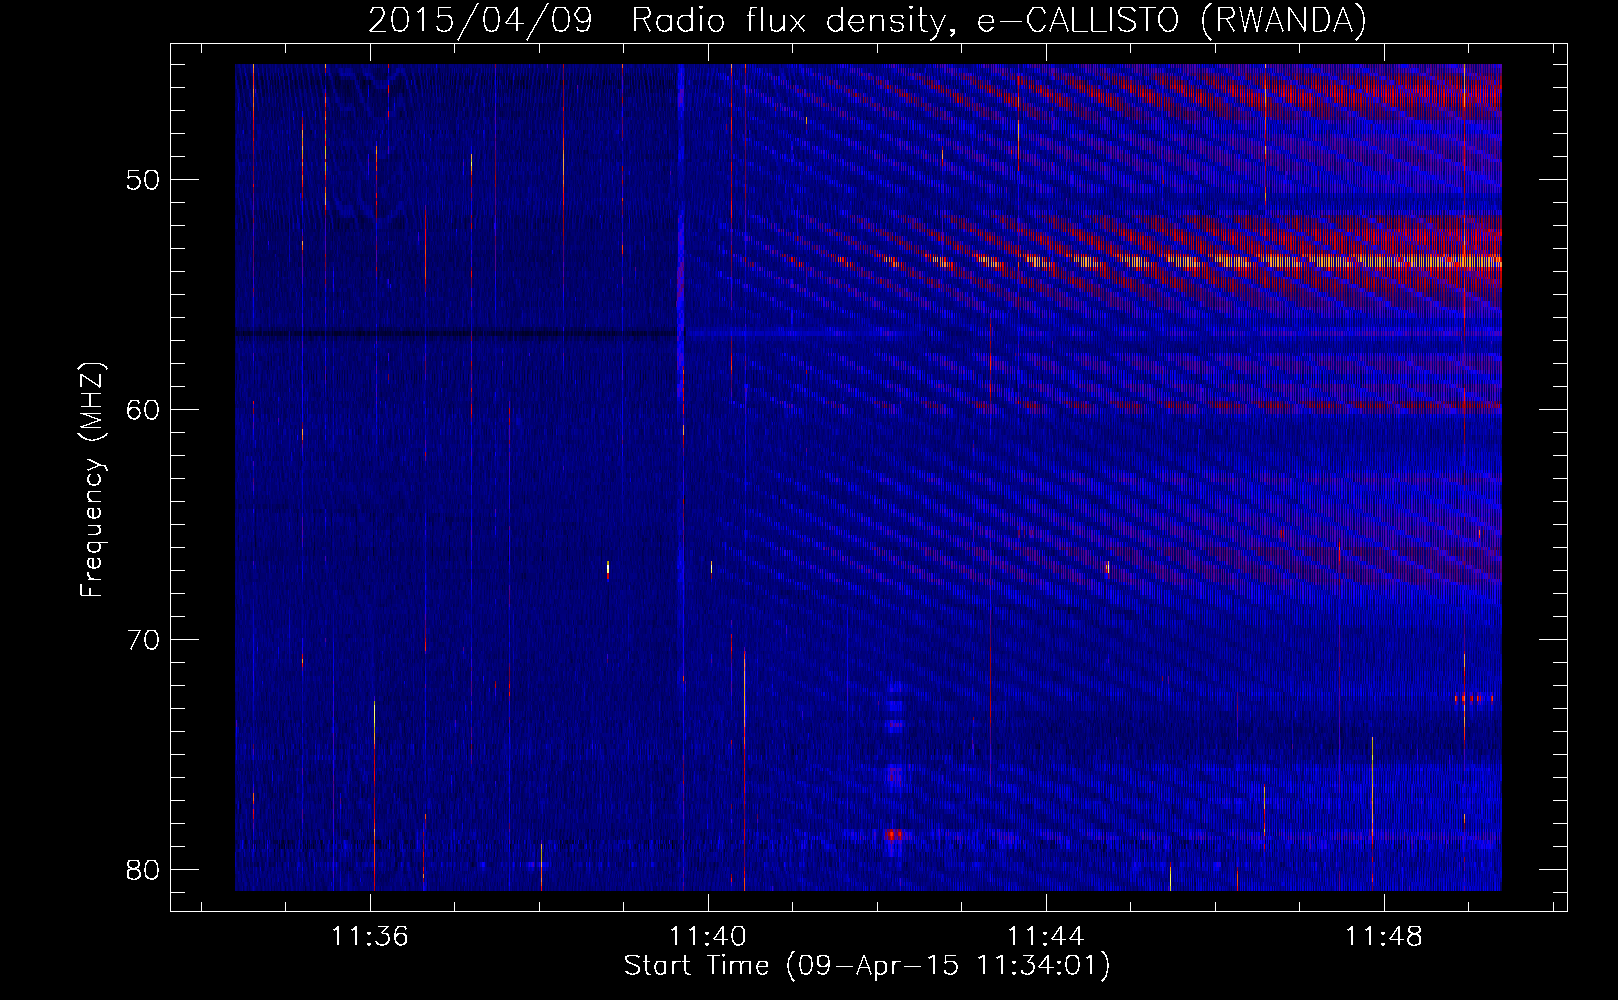Click the 'Frequency (MHZ)' axis label
Screen dimensions: 1618x1000
[92, 480]
